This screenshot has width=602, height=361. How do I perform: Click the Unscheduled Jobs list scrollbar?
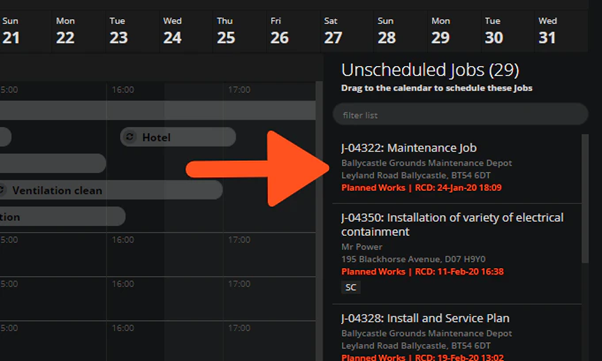tap(585, 199)
